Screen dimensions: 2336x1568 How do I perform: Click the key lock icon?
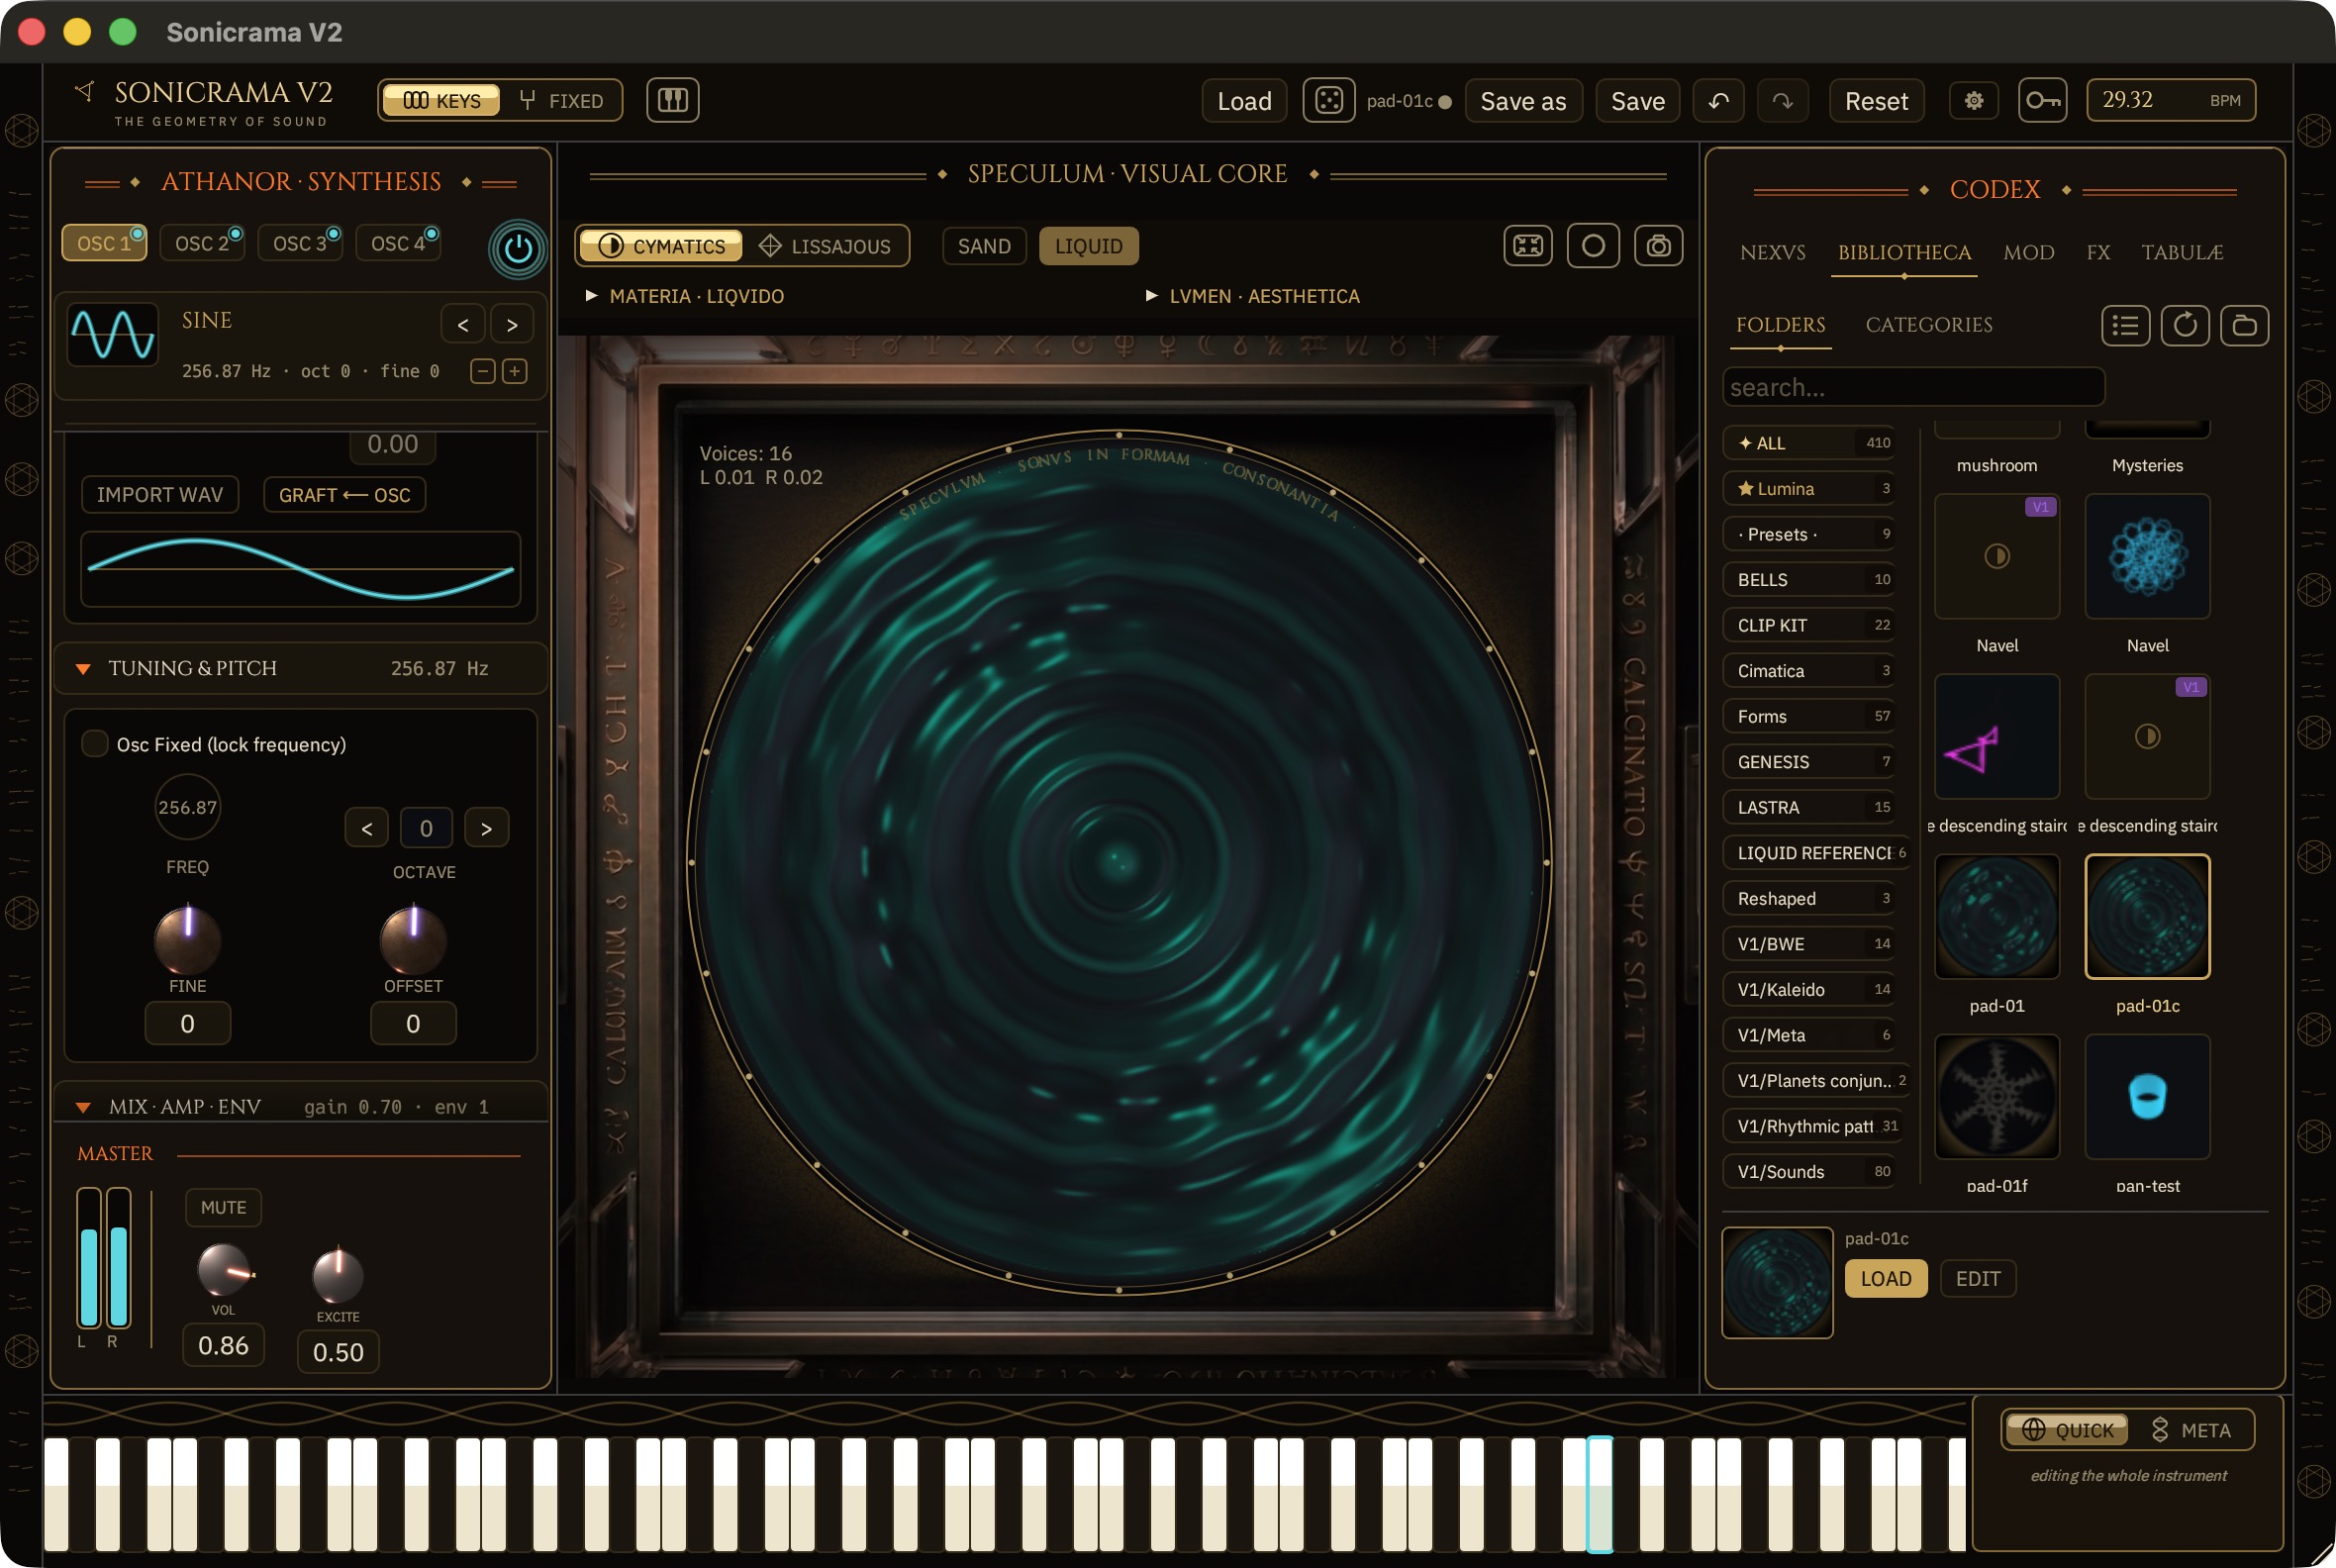(x=2042, y=101)
